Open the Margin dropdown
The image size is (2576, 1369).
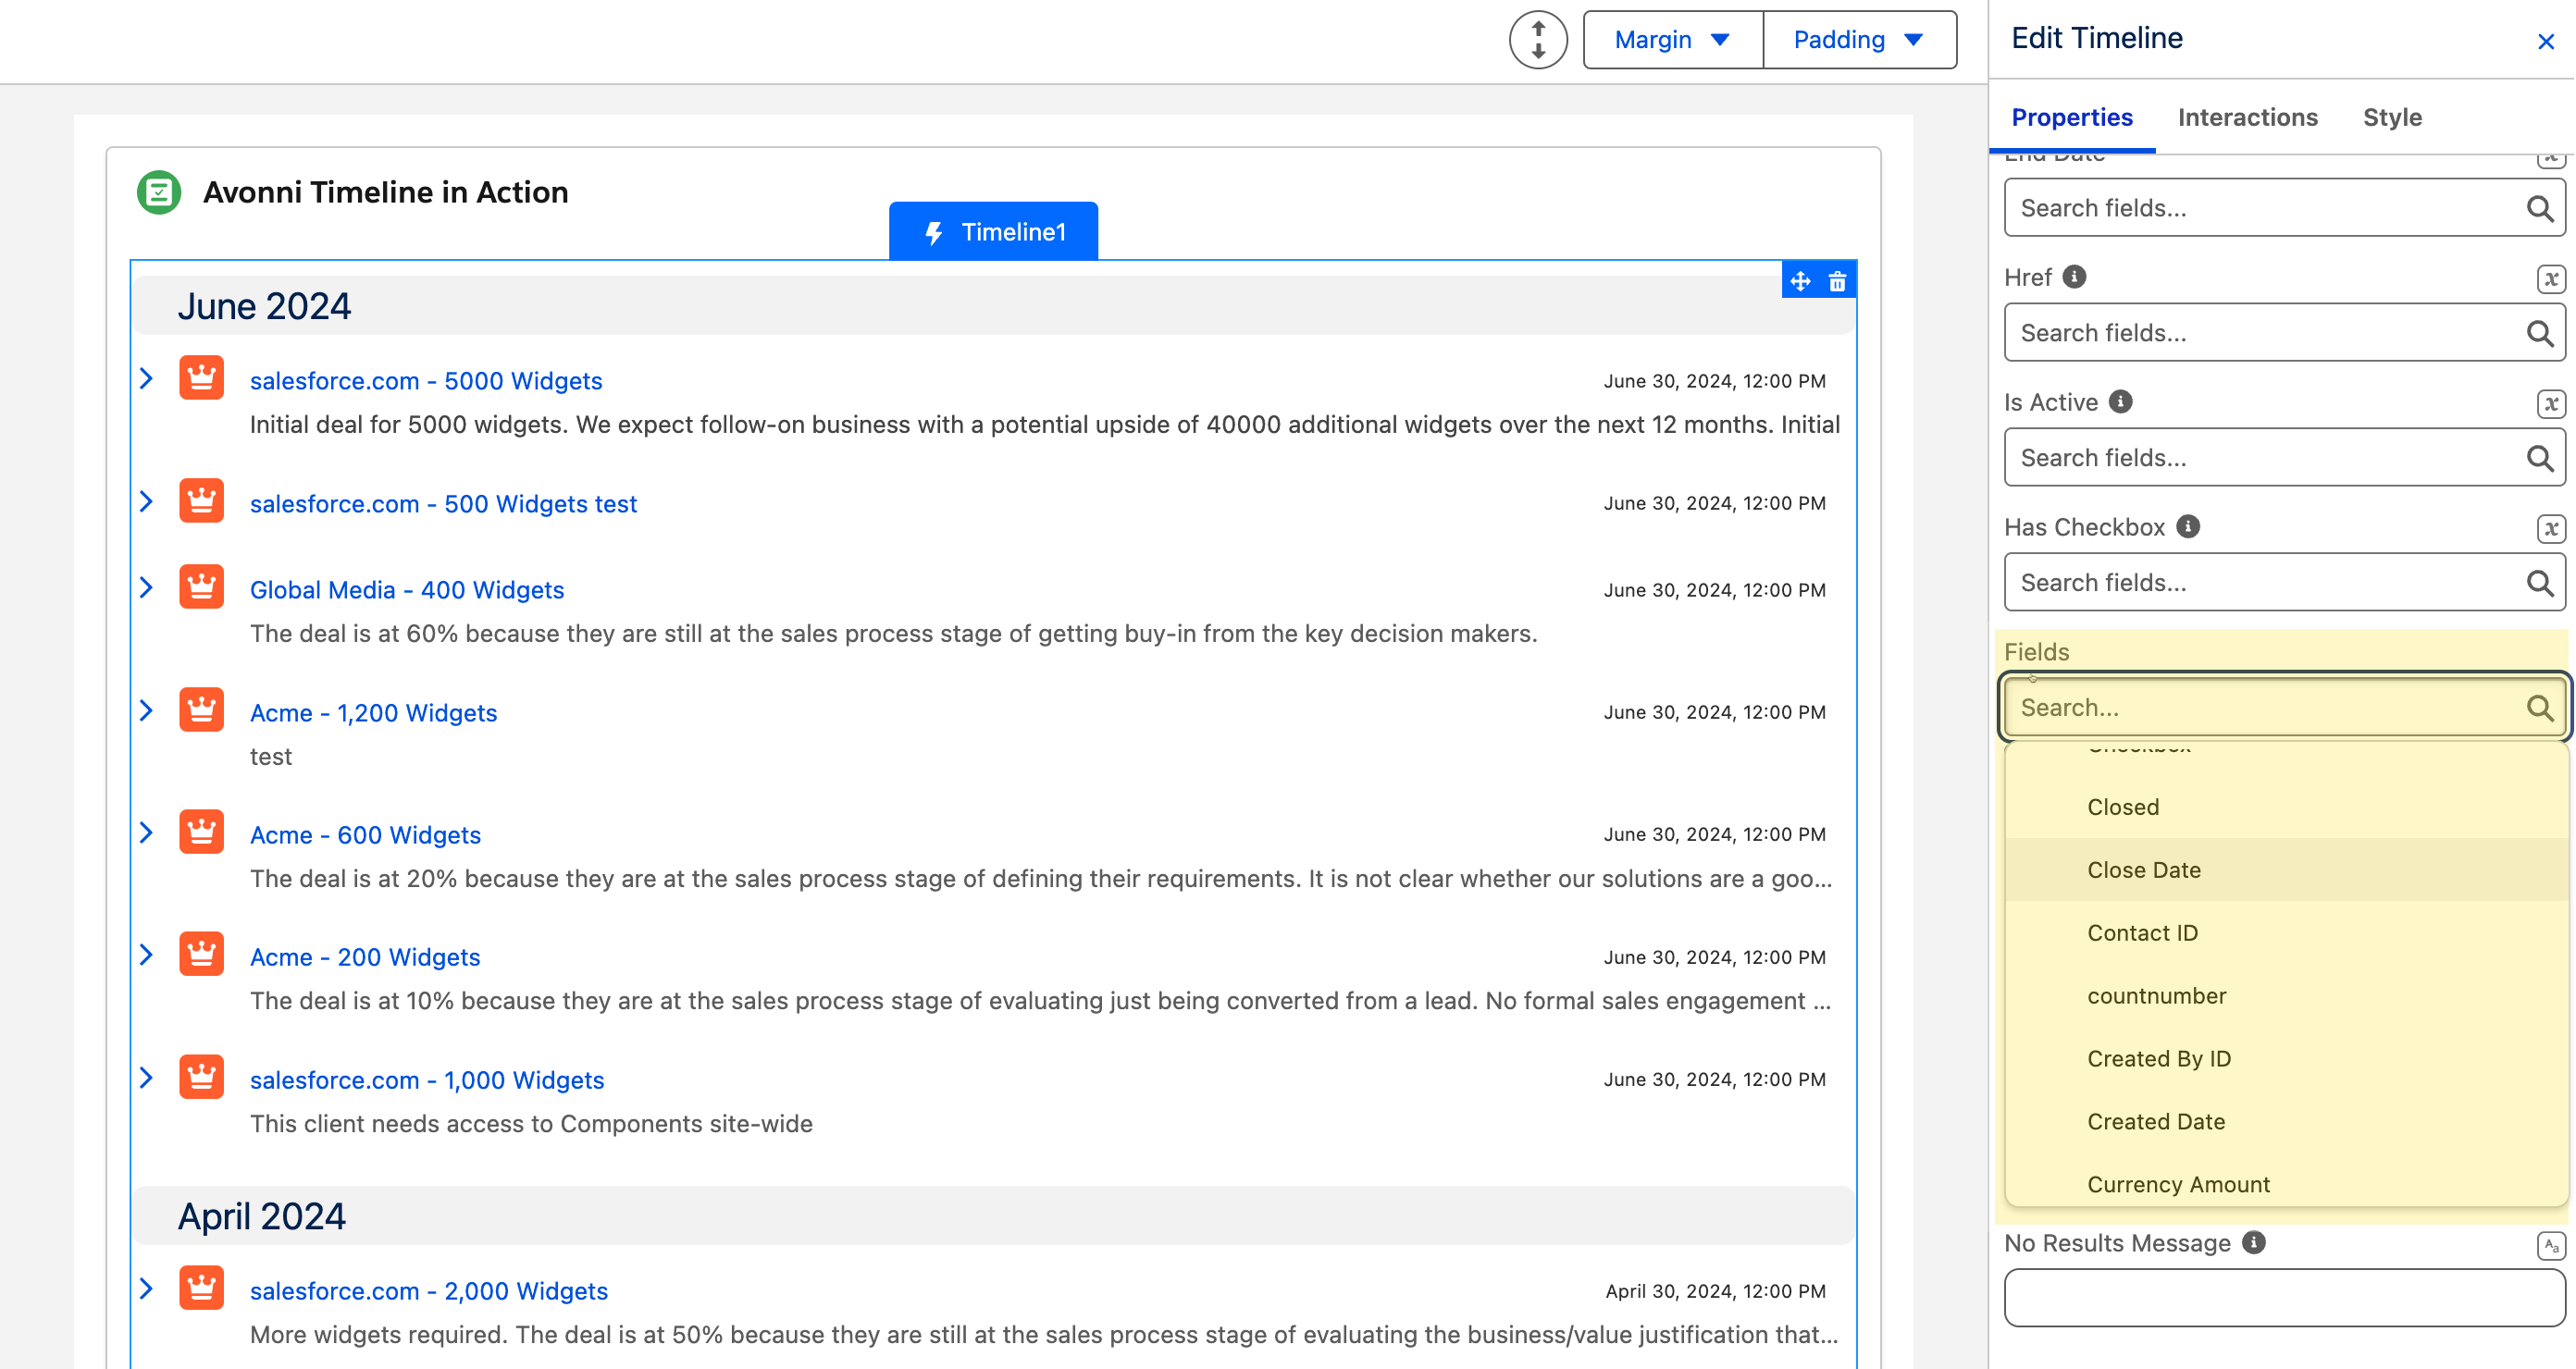[1673, 40]
